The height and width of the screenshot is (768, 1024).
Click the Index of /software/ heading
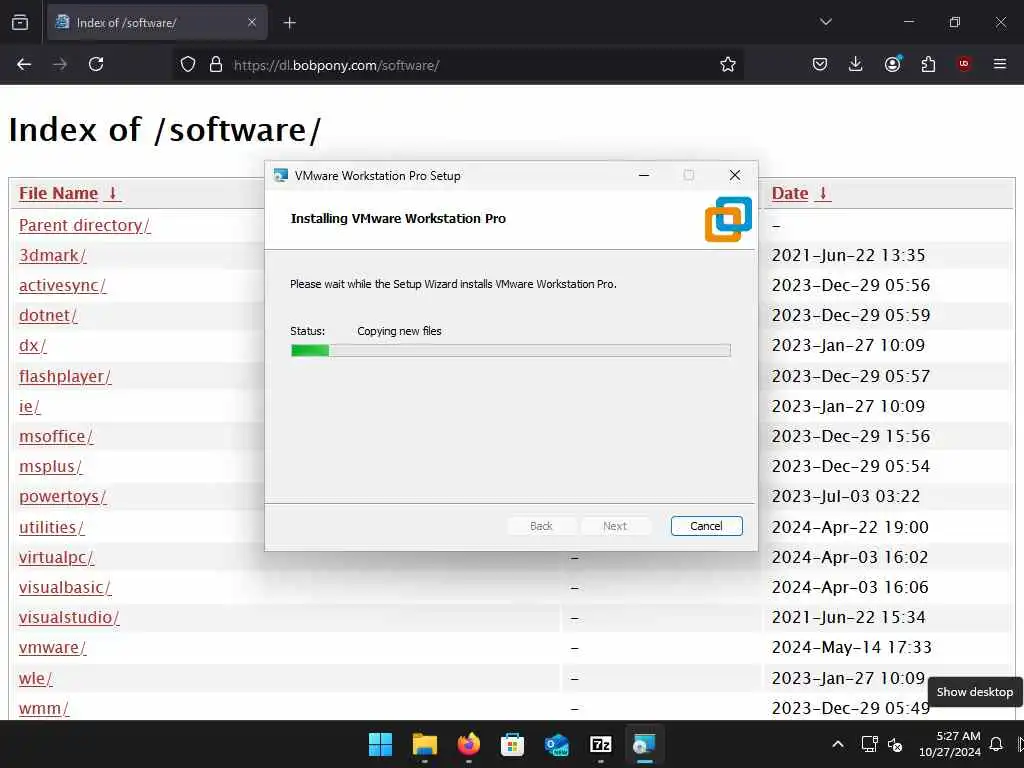165,129
